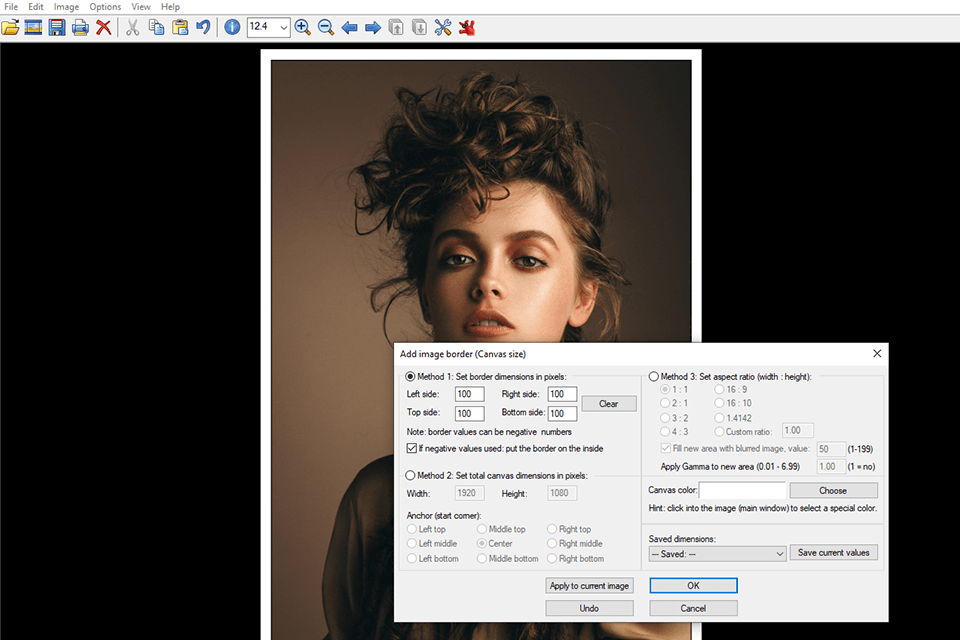
Task: Click the Clear button
Action: pyautogui.click(x=609, y=404)
